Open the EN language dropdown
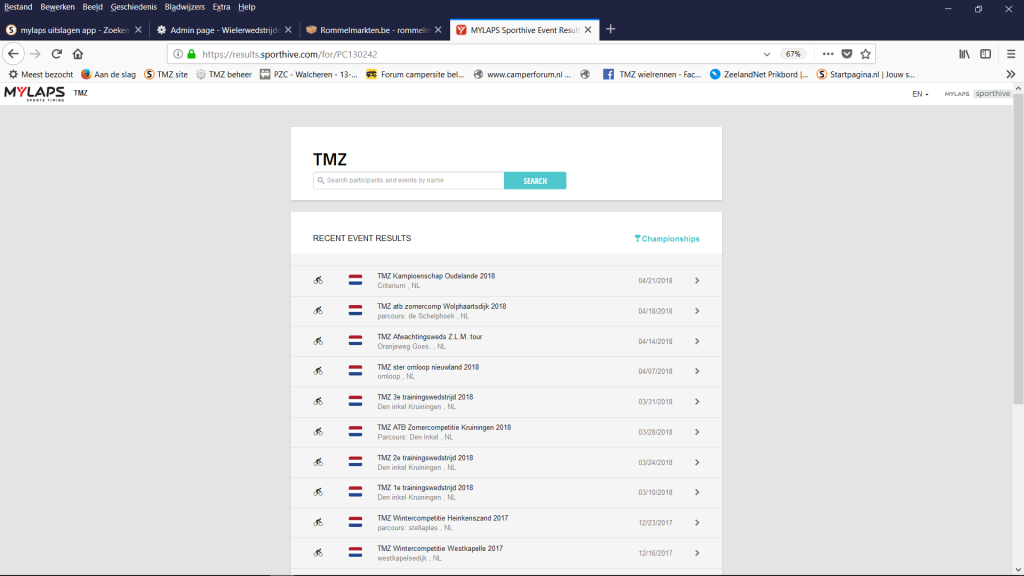 click(920, 94)
